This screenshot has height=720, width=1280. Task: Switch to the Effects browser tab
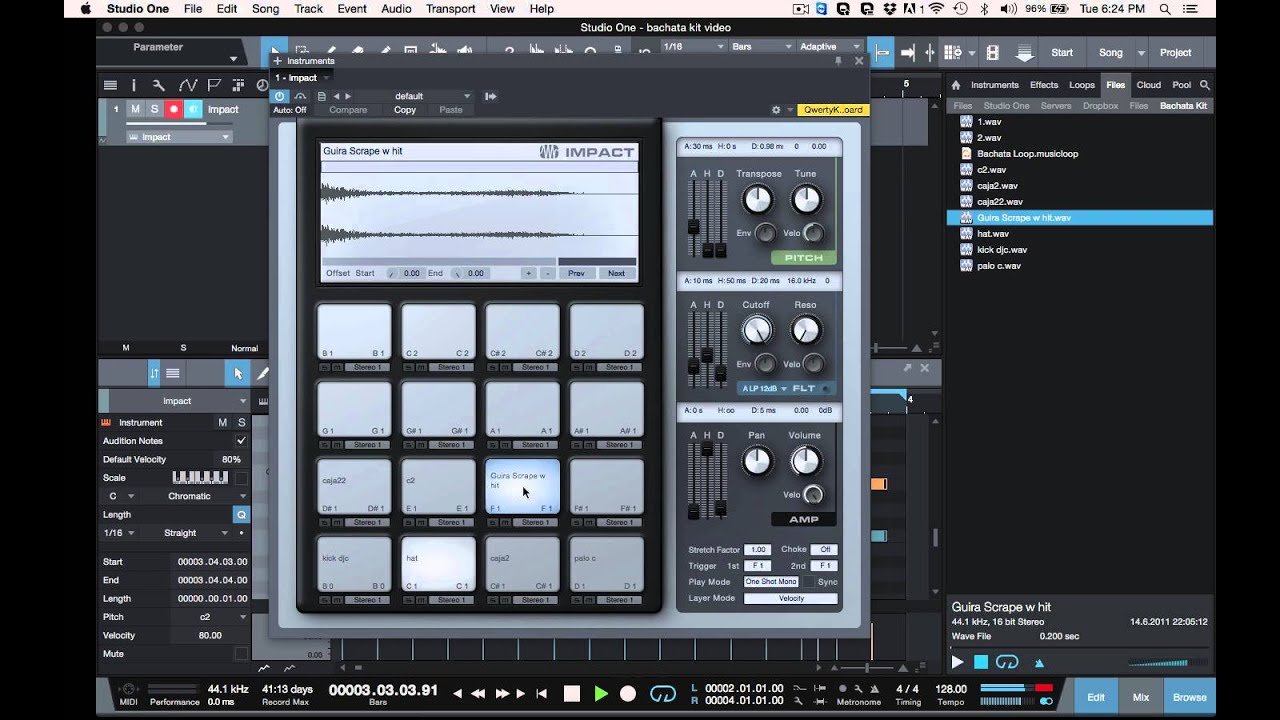(1044, 85)
